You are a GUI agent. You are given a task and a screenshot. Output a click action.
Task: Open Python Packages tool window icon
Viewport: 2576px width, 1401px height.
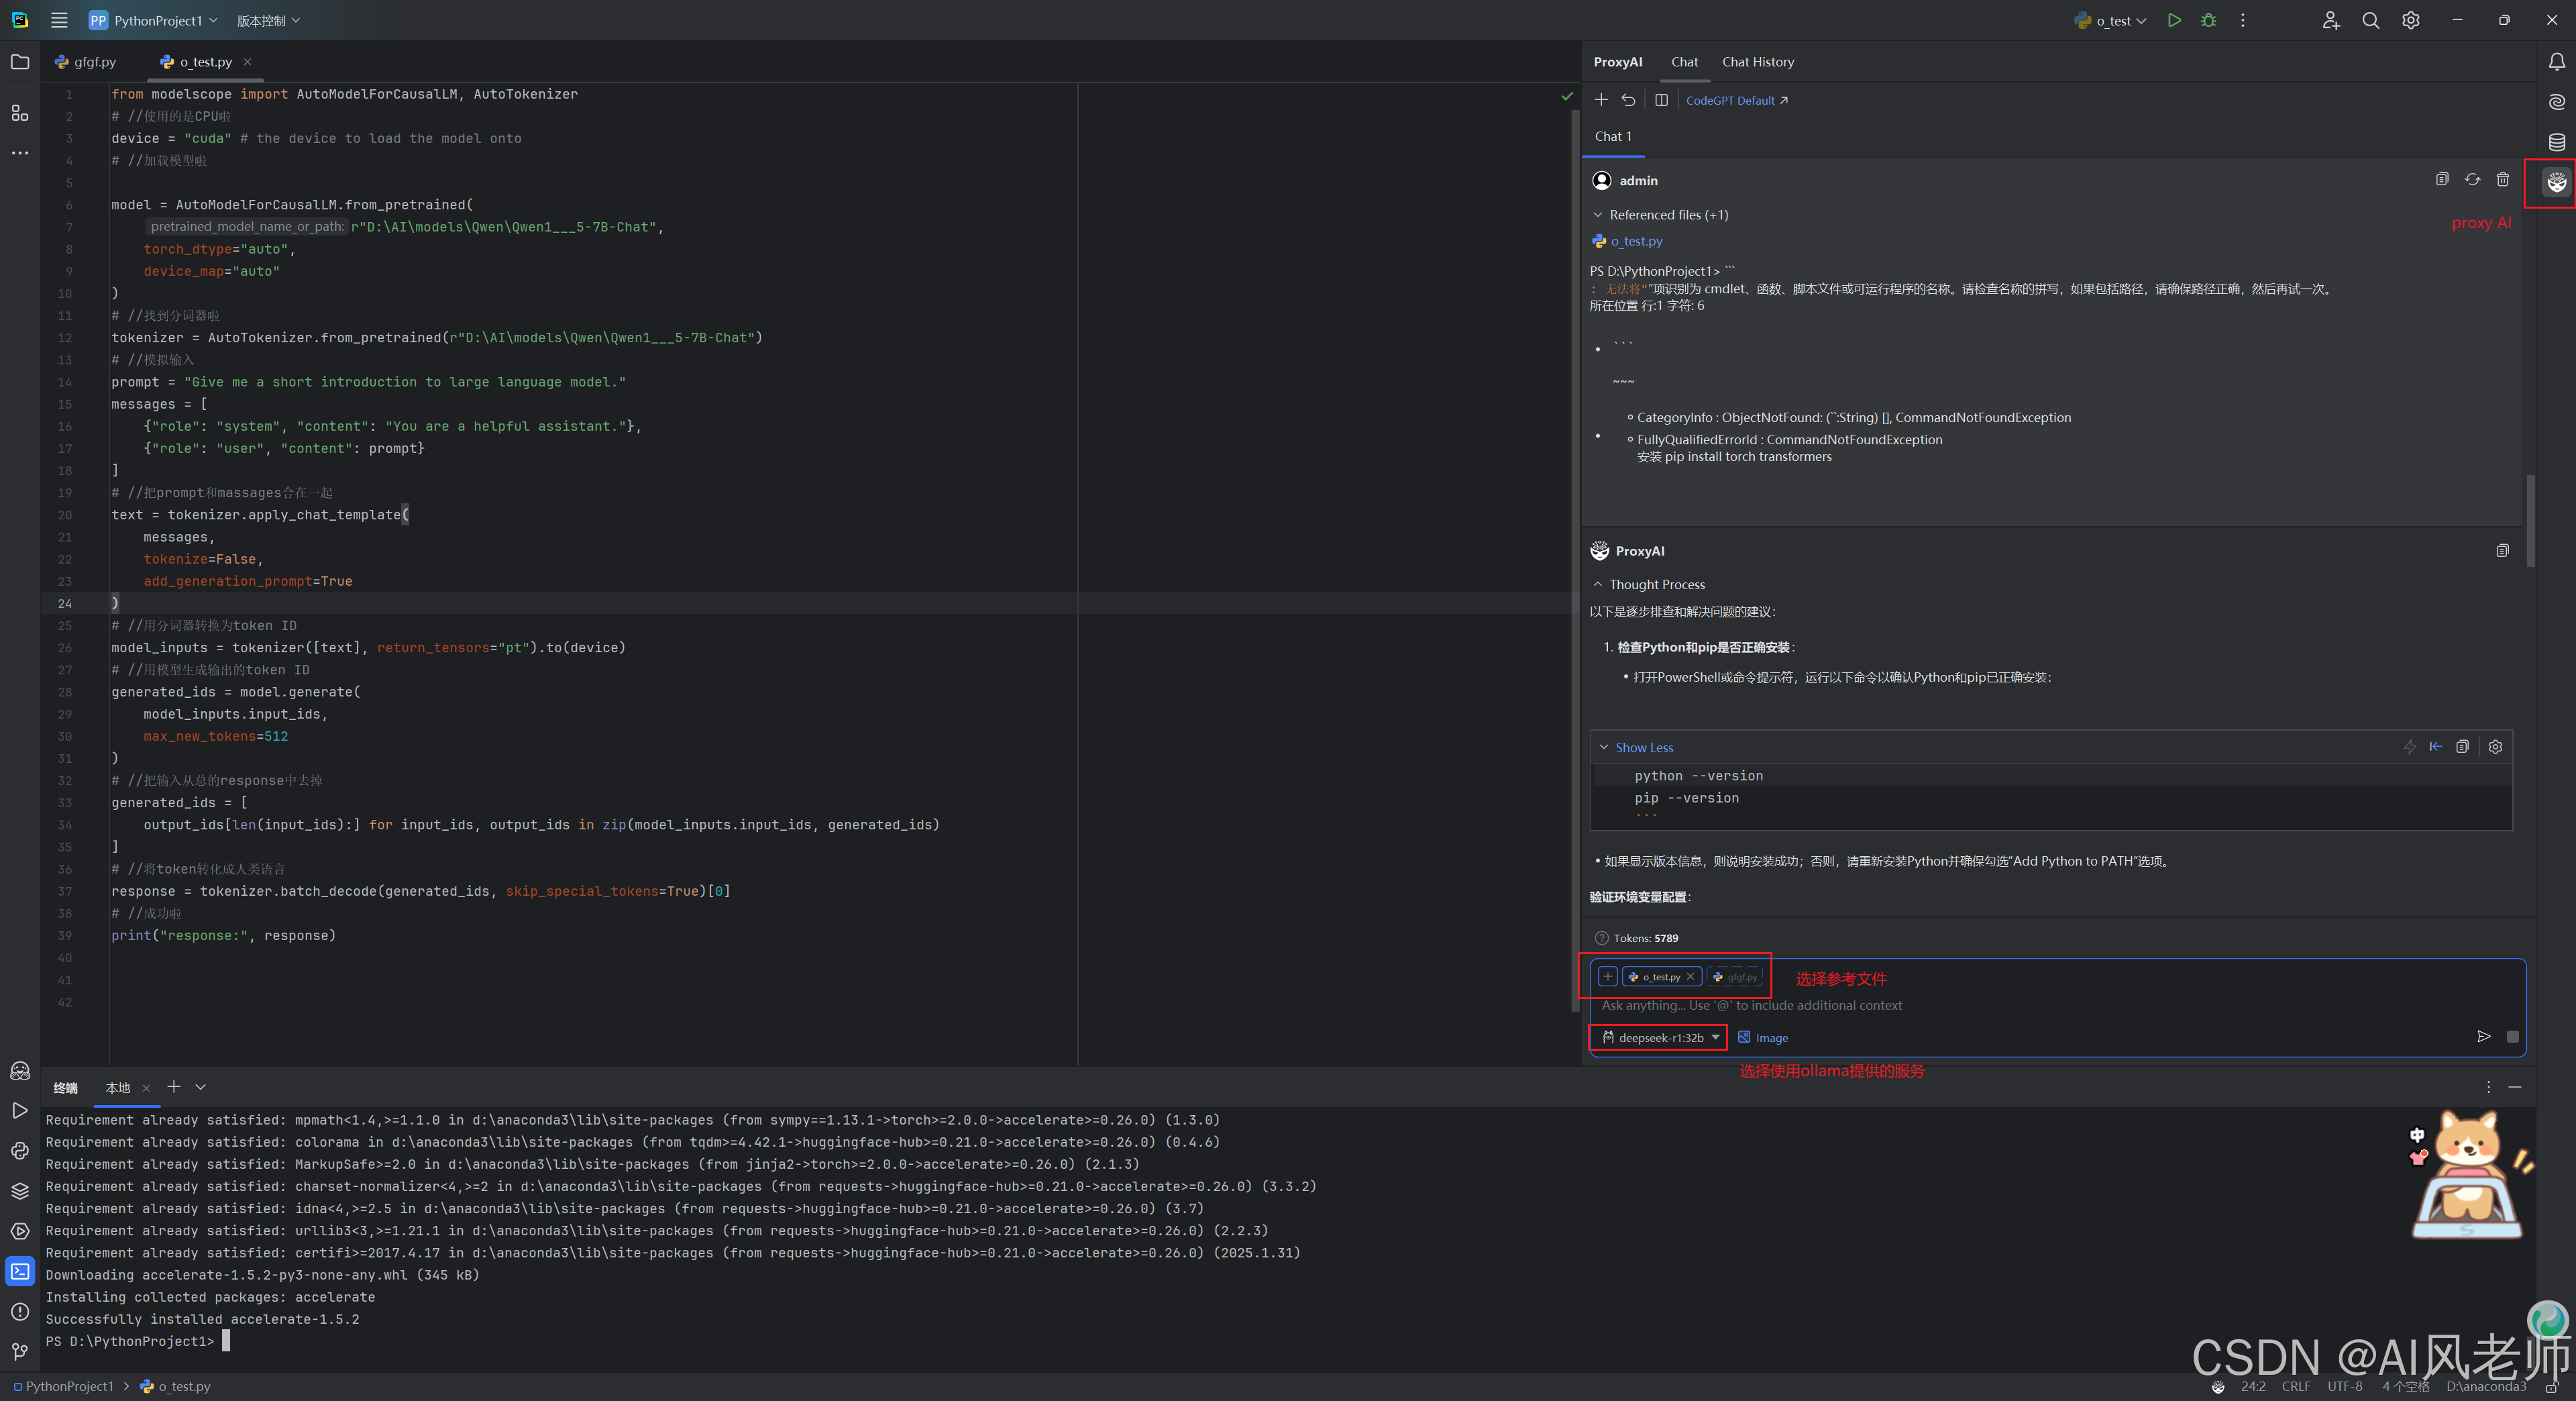[20, 1191]
